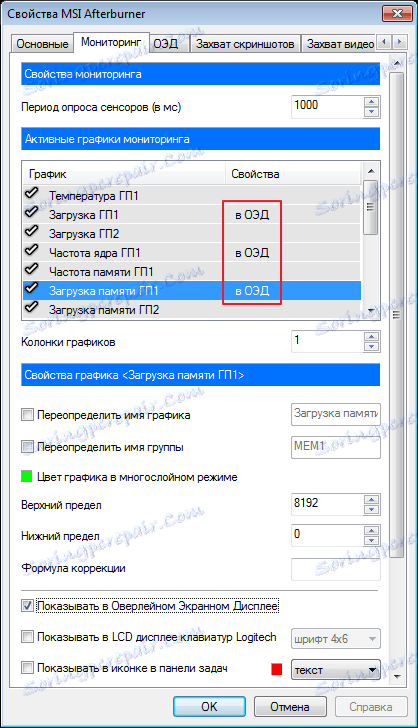Enable Переопределить имя графика checkbox
Image resolution: width=418 pixels, height=728 pixels.
click(27, 414)
